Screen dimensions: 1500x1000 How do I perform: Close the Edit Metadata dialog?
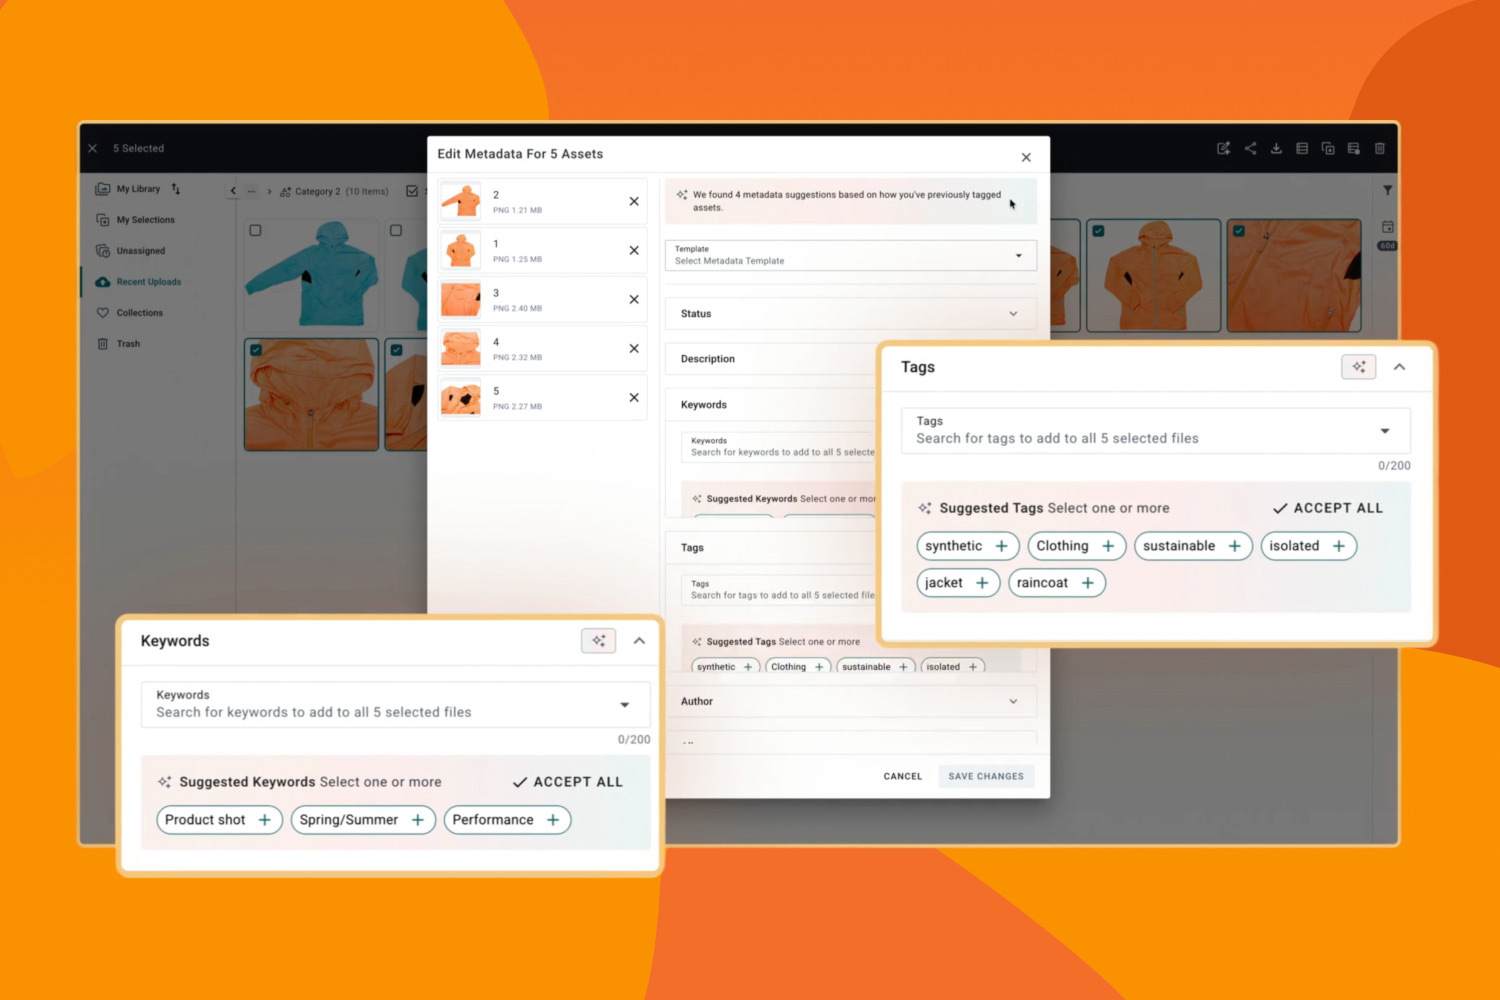coord(1026,157)
